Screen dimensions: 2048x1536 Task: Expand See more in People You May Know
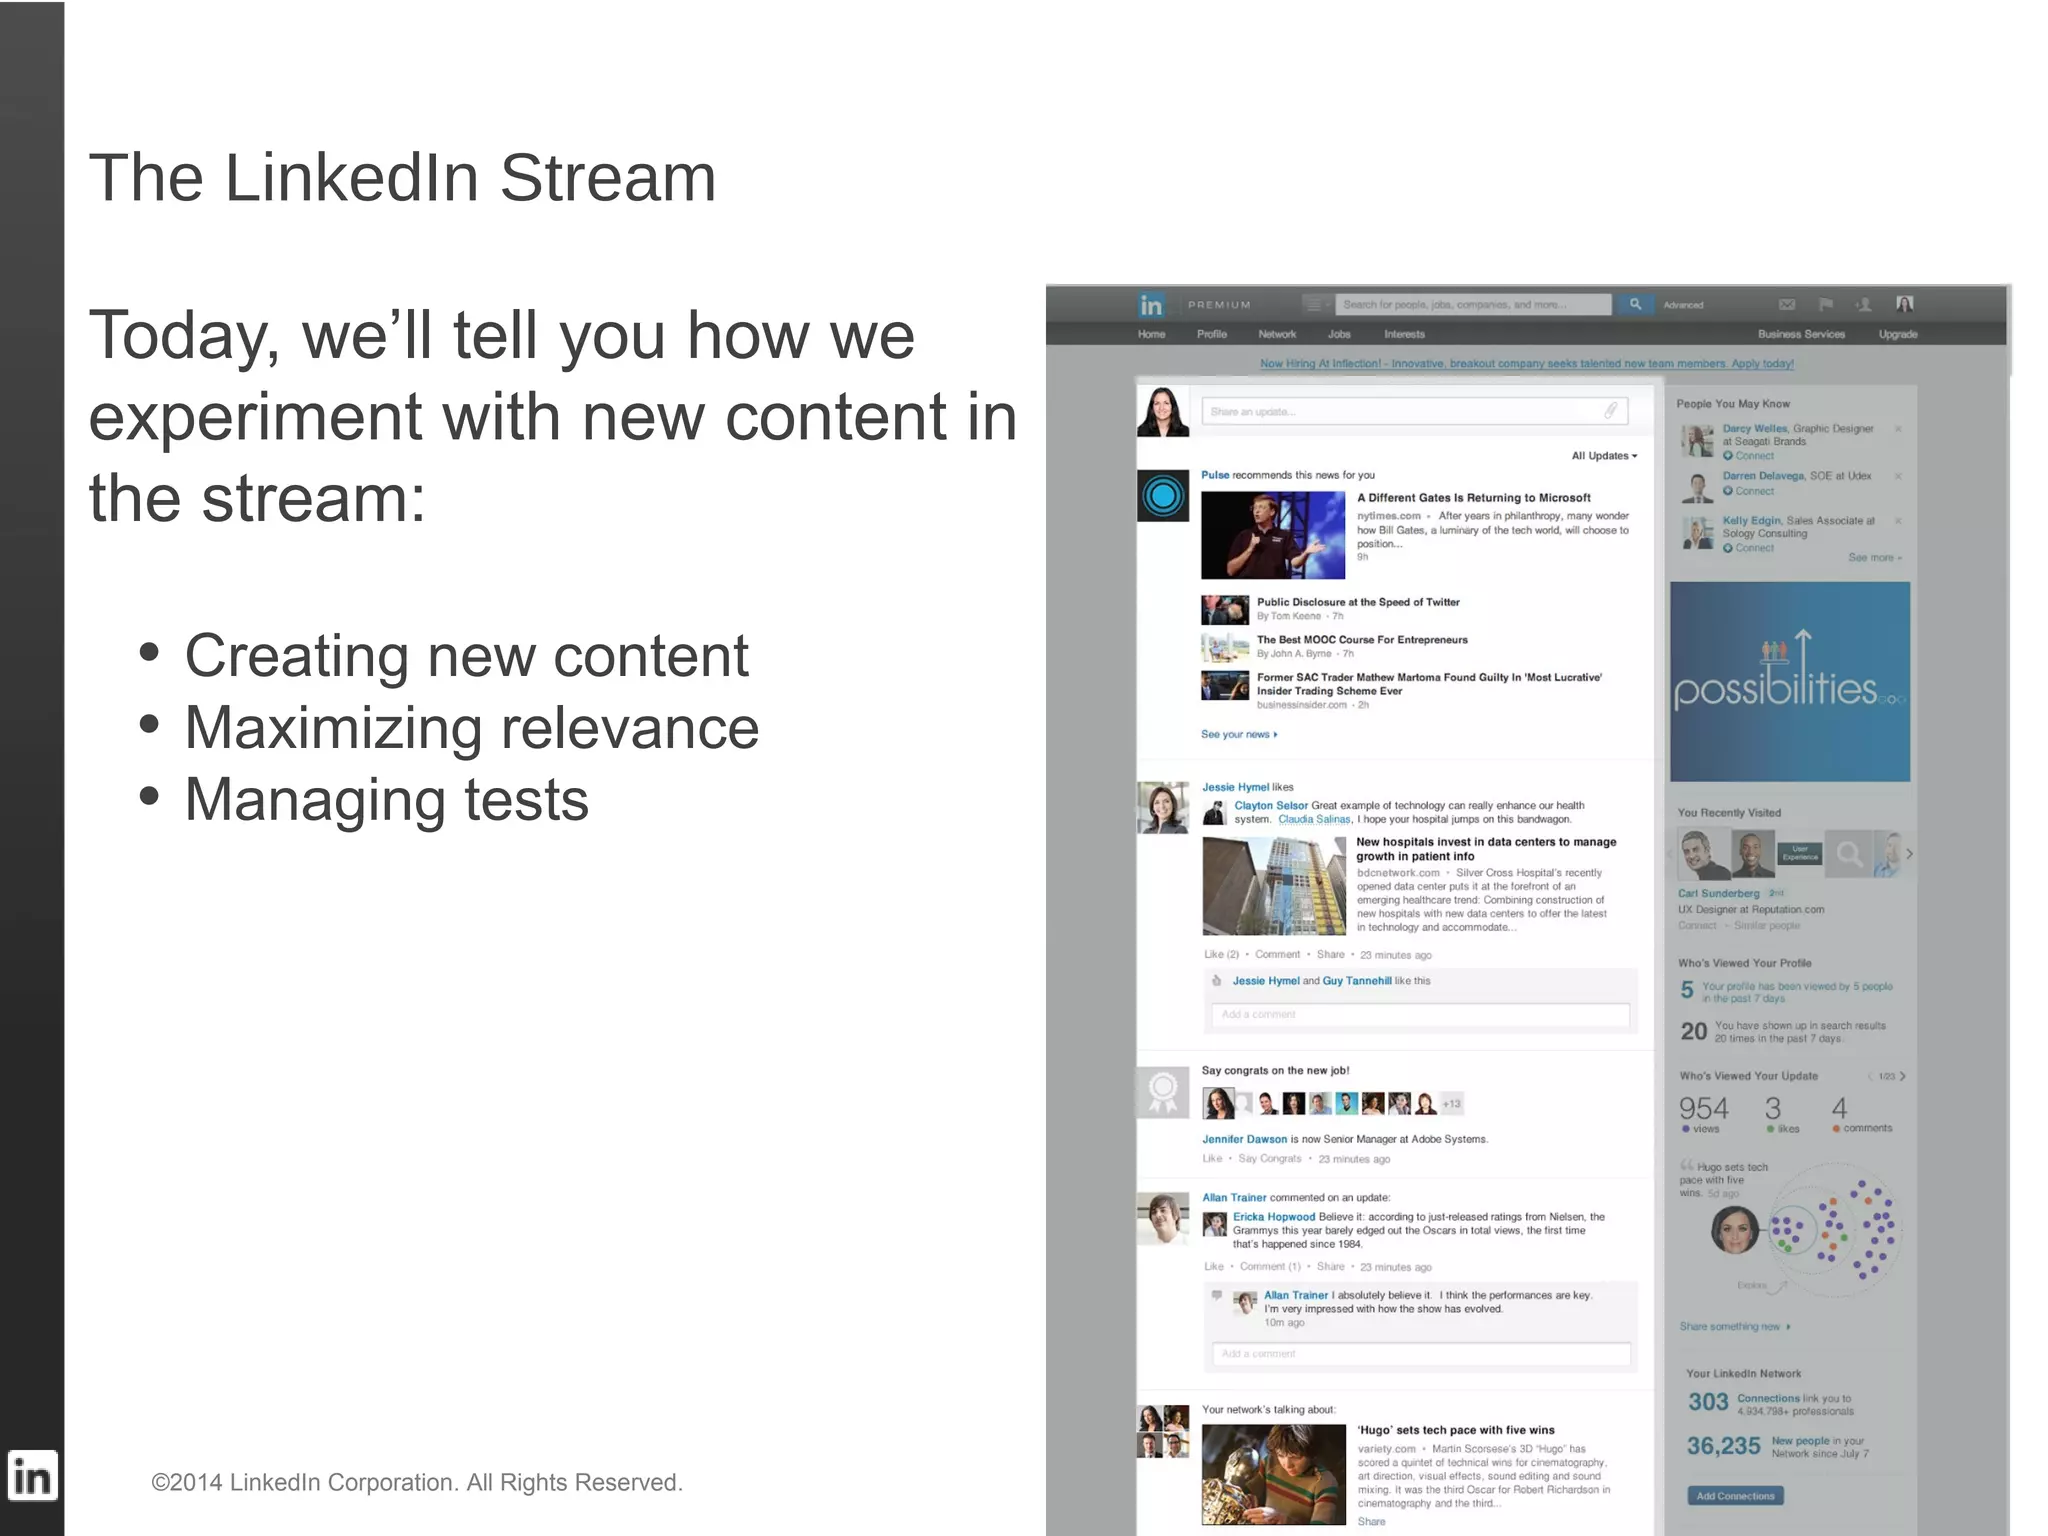click(x=1875, y=558)
